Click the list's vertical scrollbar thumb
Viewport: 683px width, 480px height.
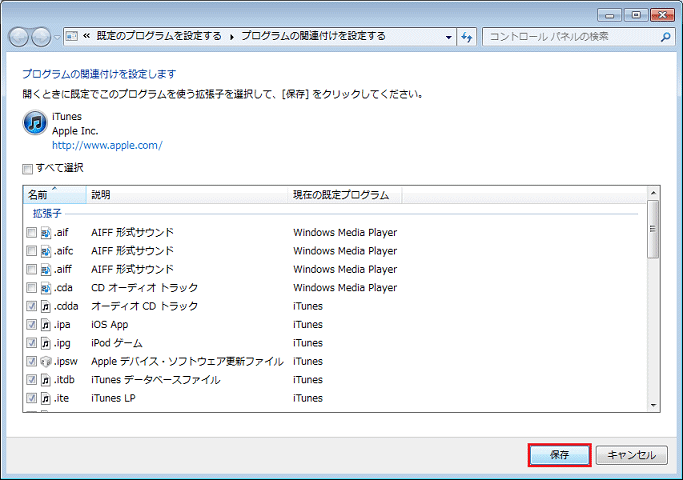tap(653, 229)
